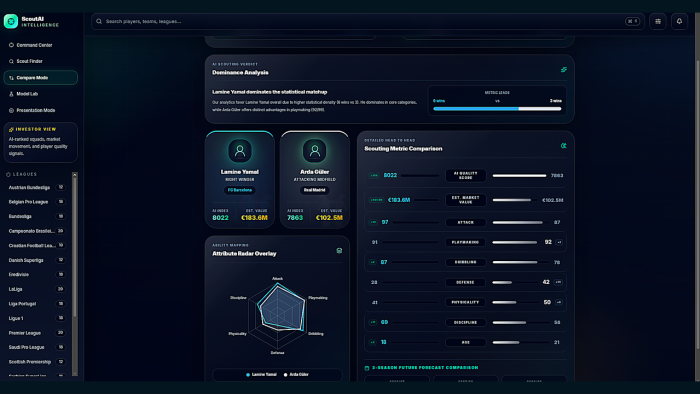The width and height of the screenshot is (700, 394).
Task: Click the FC Barcelona club badge
Action: [x=240, y=190]
